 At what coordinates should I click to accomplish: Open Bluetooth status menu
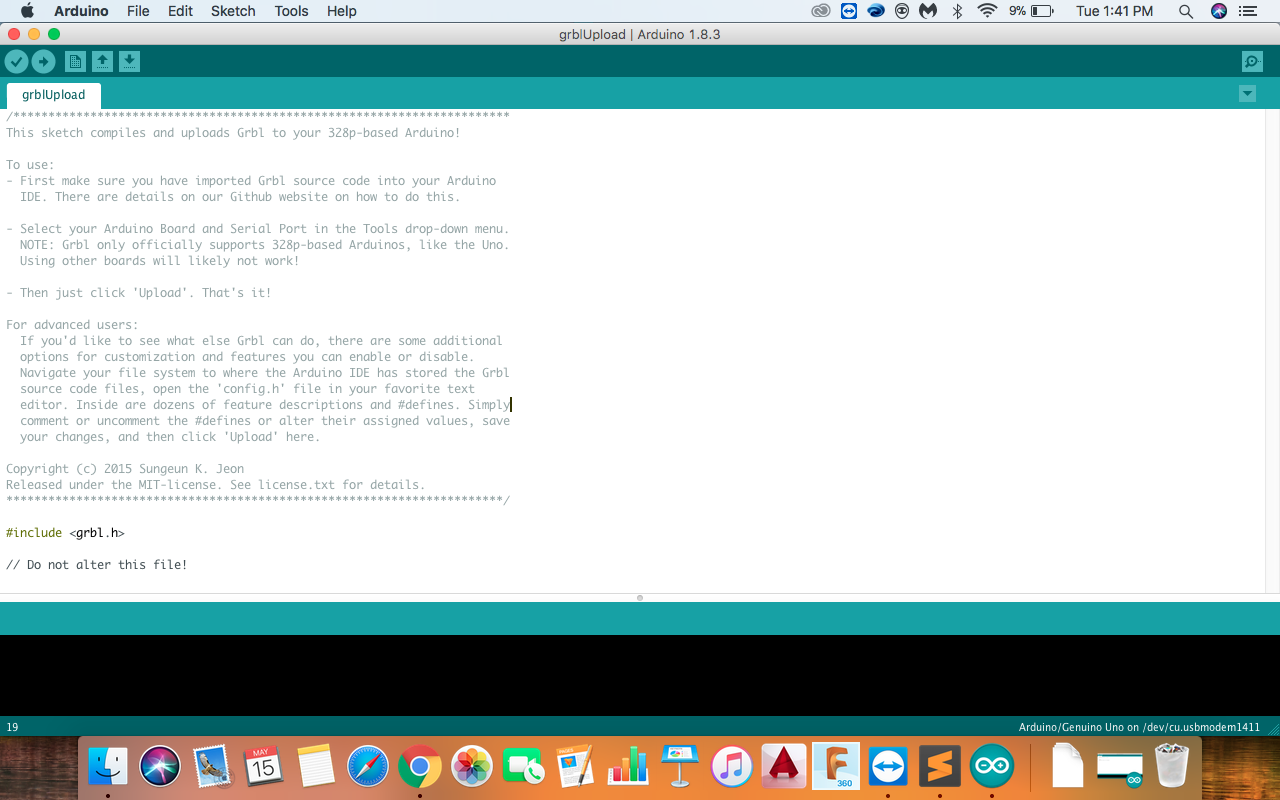957,11
